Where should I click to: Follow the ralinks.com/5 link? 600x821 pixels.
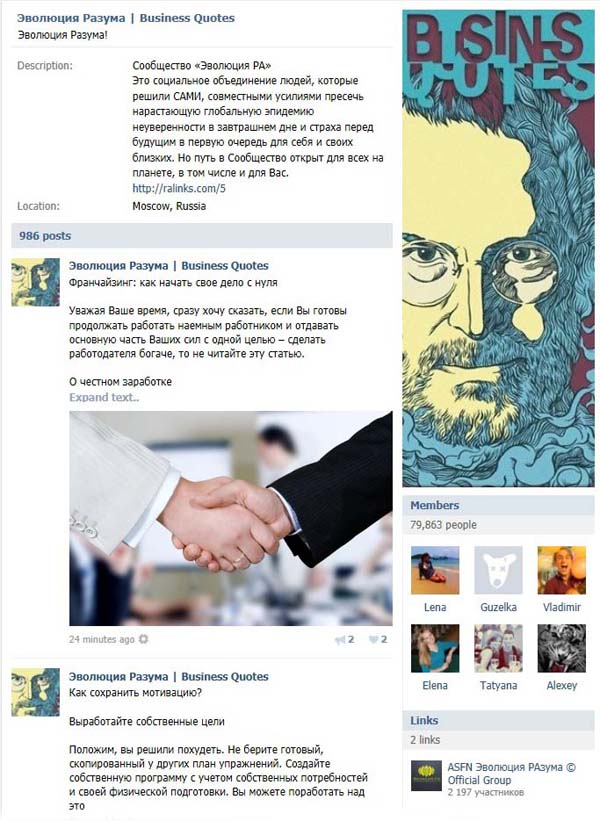(x=179, y=188)
